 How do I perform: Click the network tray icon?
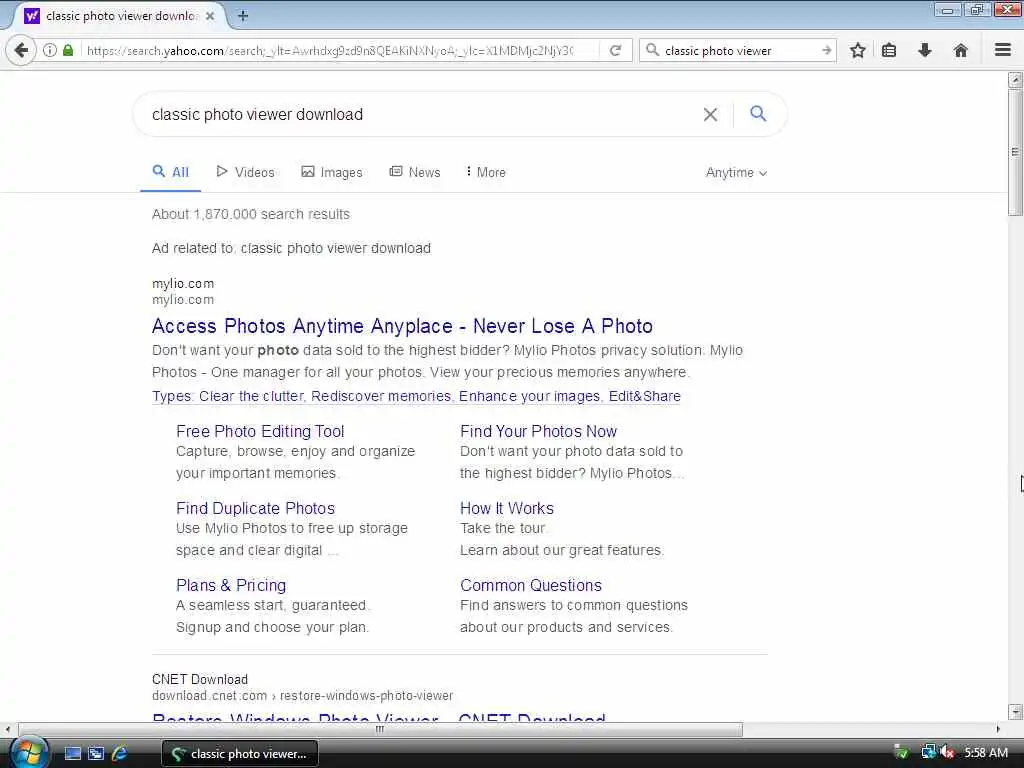point(928,752)
